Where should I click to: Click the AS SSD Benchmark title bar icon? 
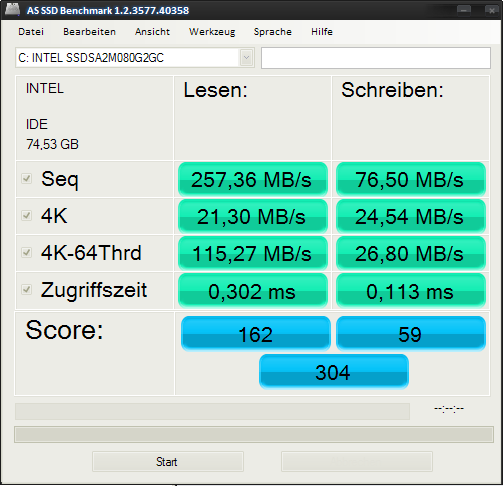pos(12,9)
